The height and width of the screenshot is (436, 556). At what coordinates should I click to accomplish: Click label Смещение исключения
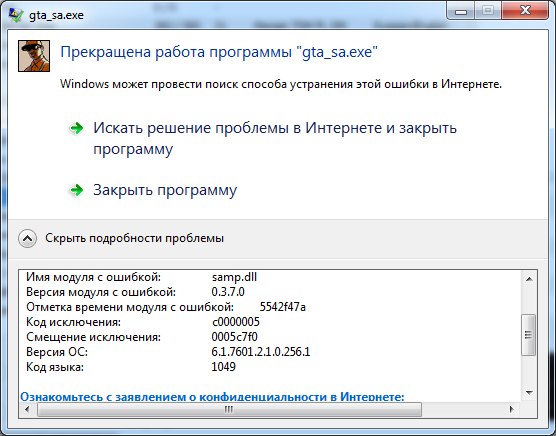94,337
